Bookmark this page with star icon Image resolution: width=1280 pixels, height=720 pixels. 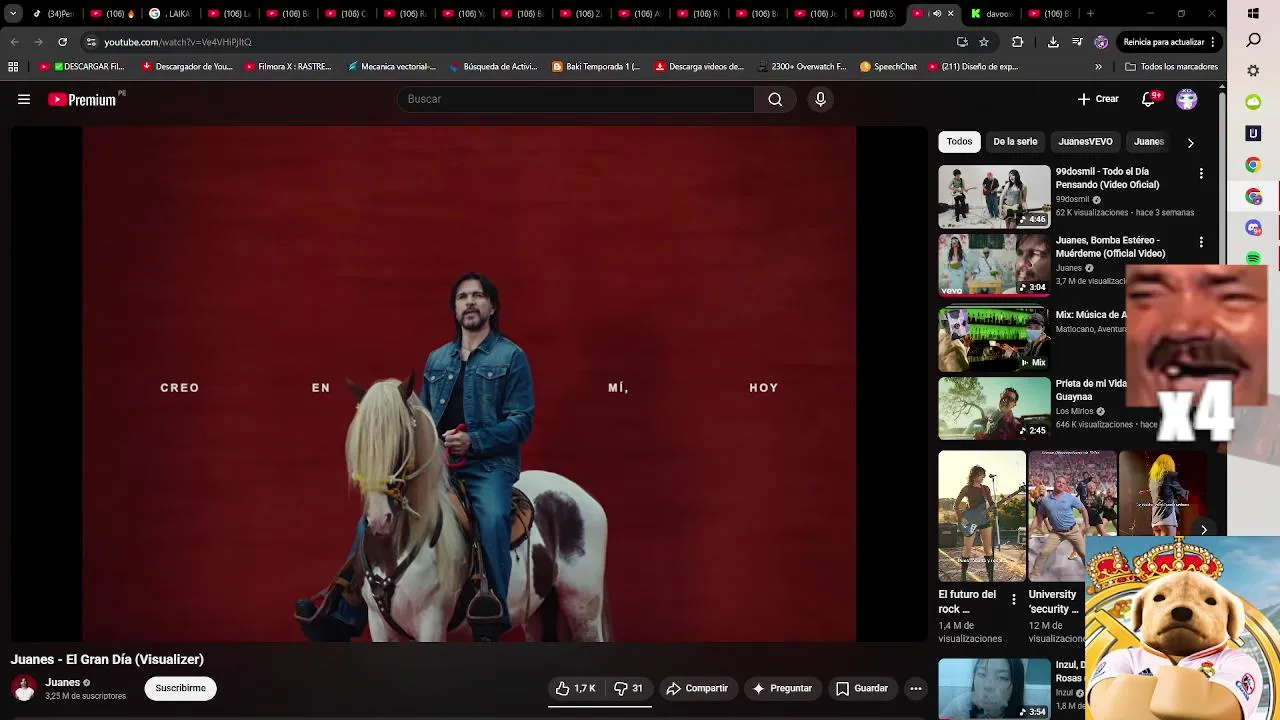click(x=984, y=42)
